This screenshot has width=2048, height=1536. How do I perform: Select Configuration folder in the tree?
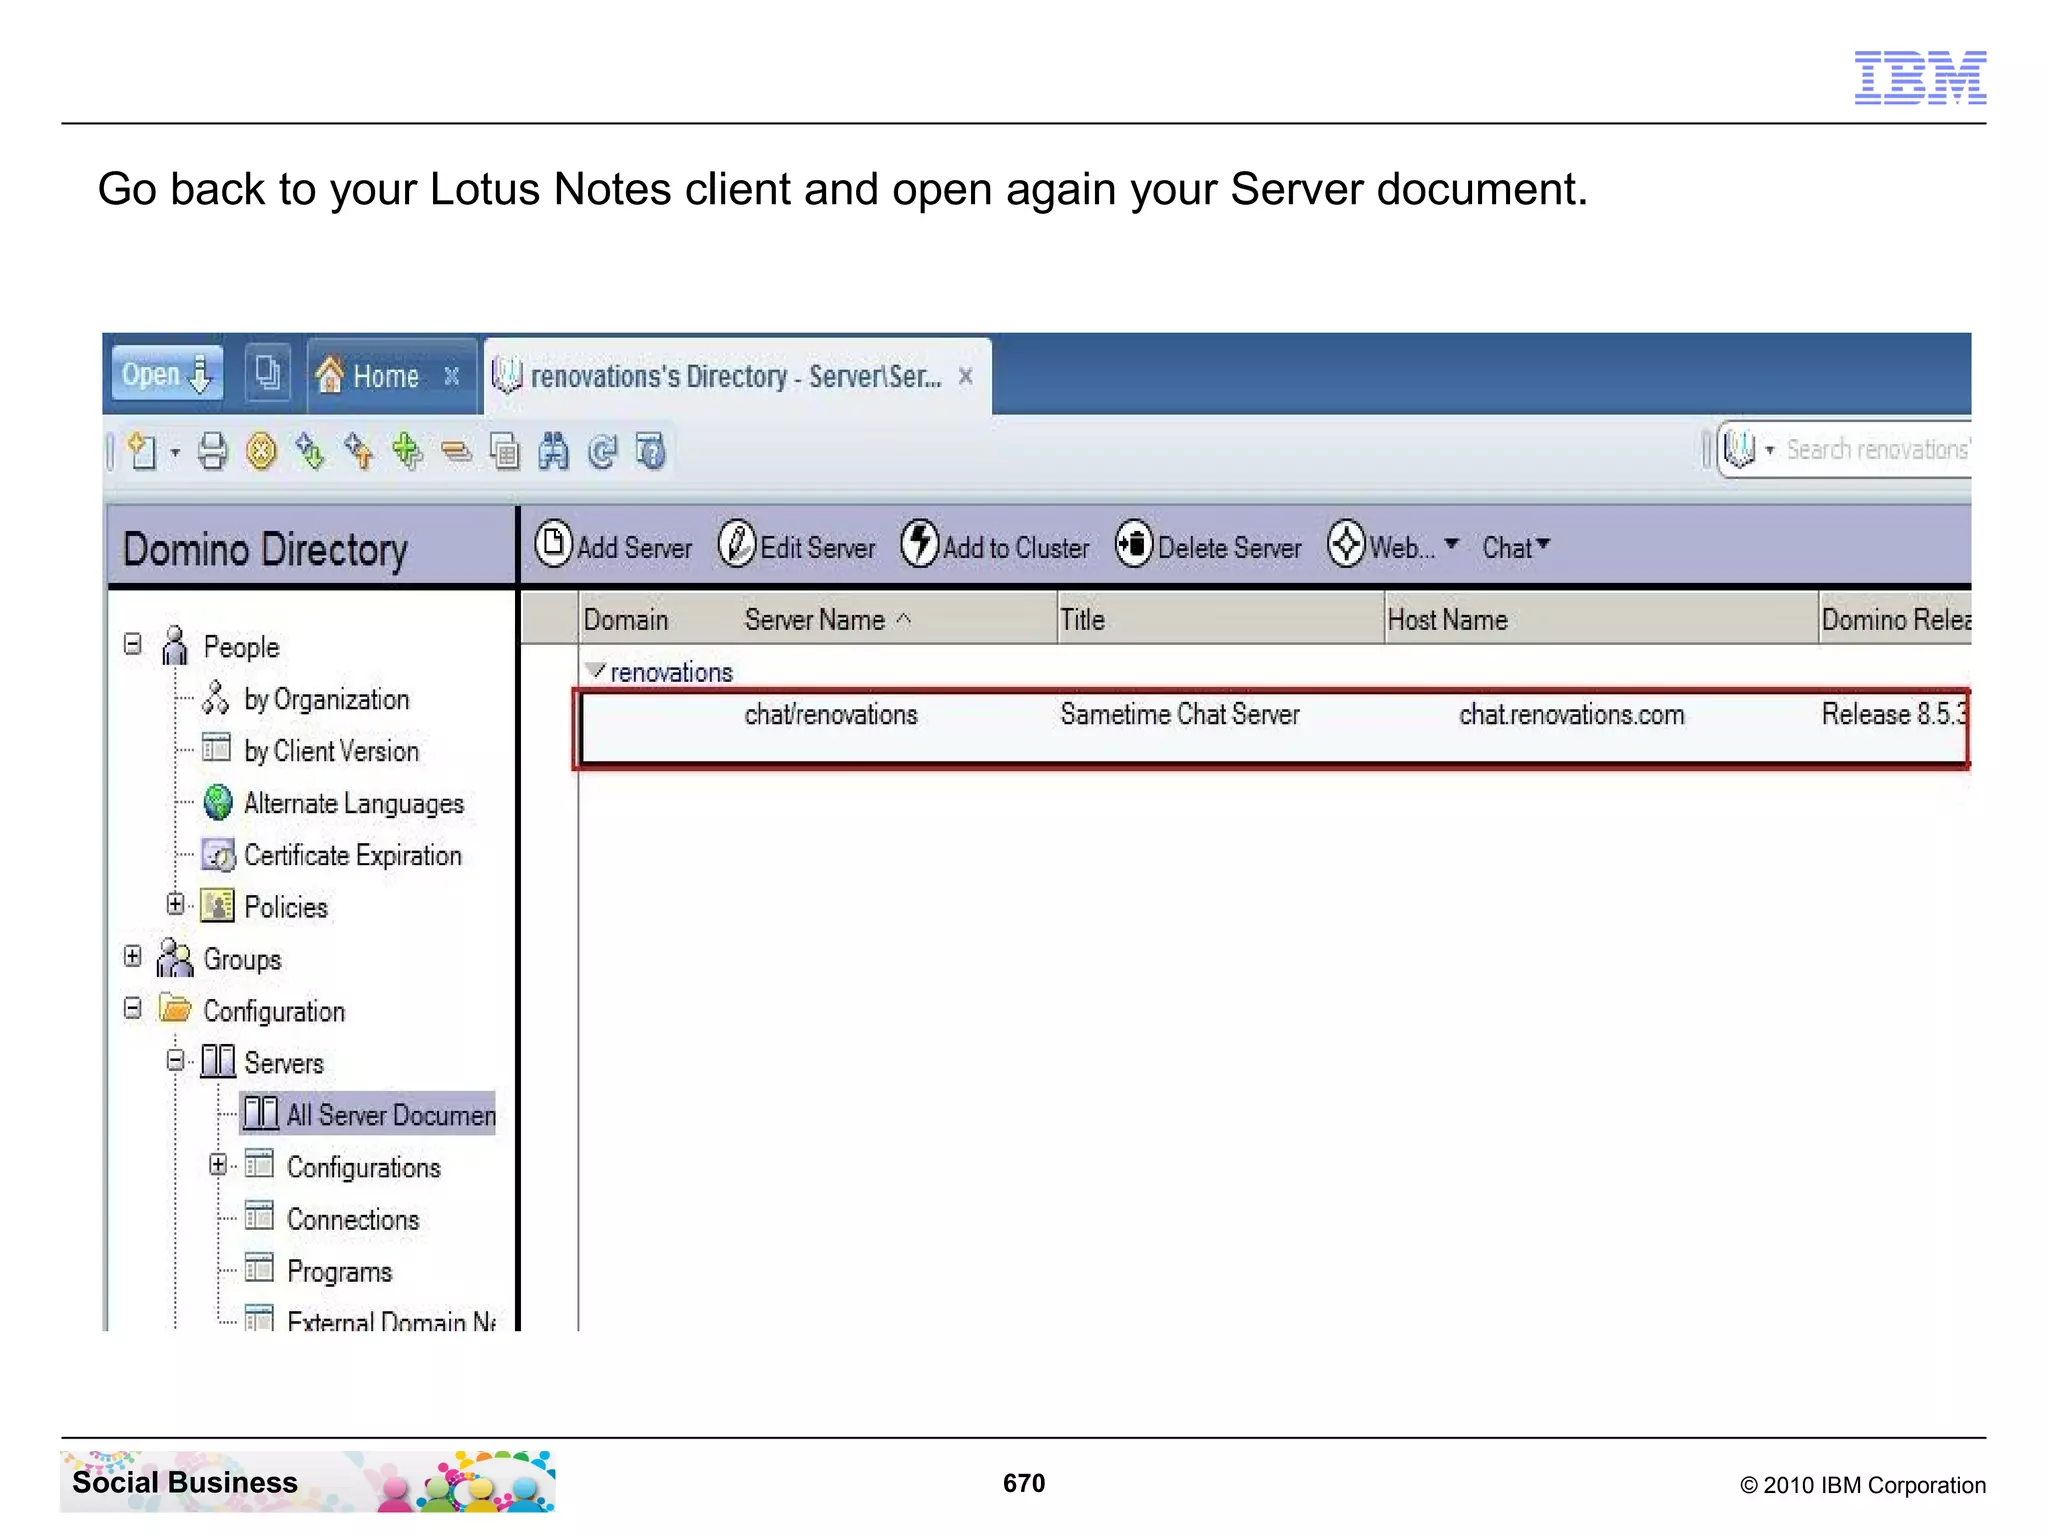pyautogui.click(x=274, y=1011)
